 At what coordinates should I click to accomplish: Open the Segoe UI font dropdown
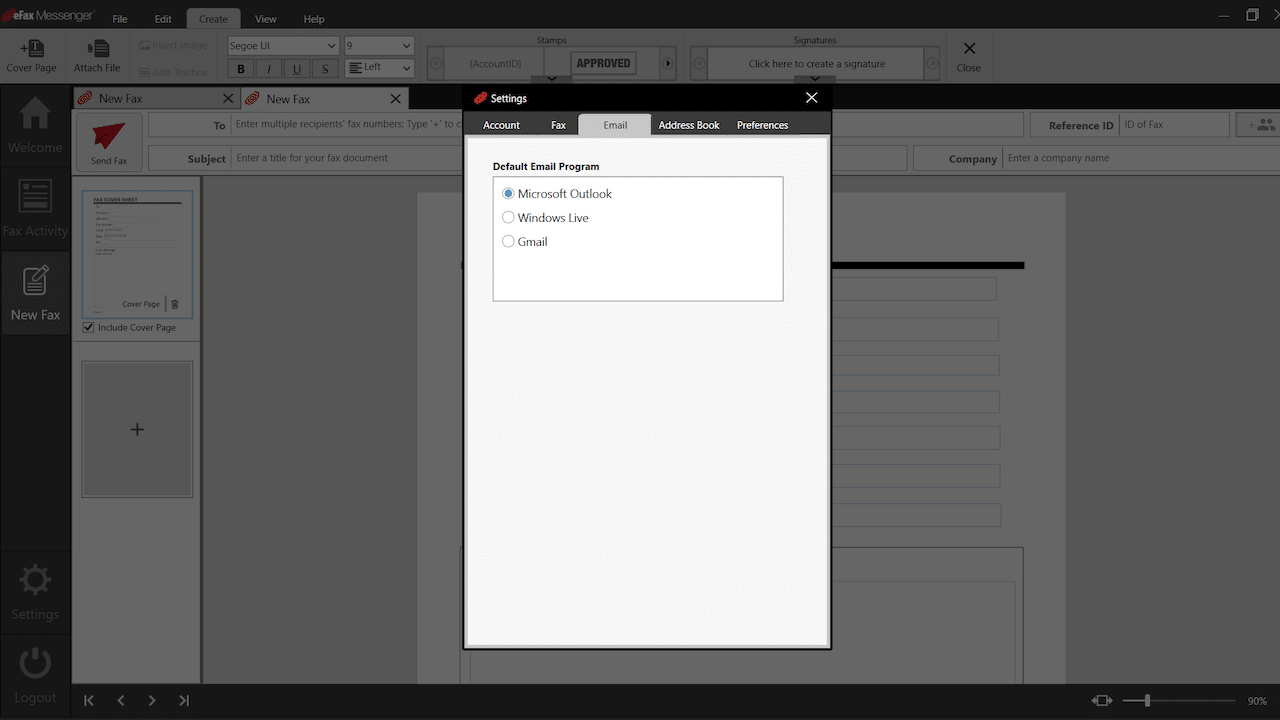(x=282, y=45)
